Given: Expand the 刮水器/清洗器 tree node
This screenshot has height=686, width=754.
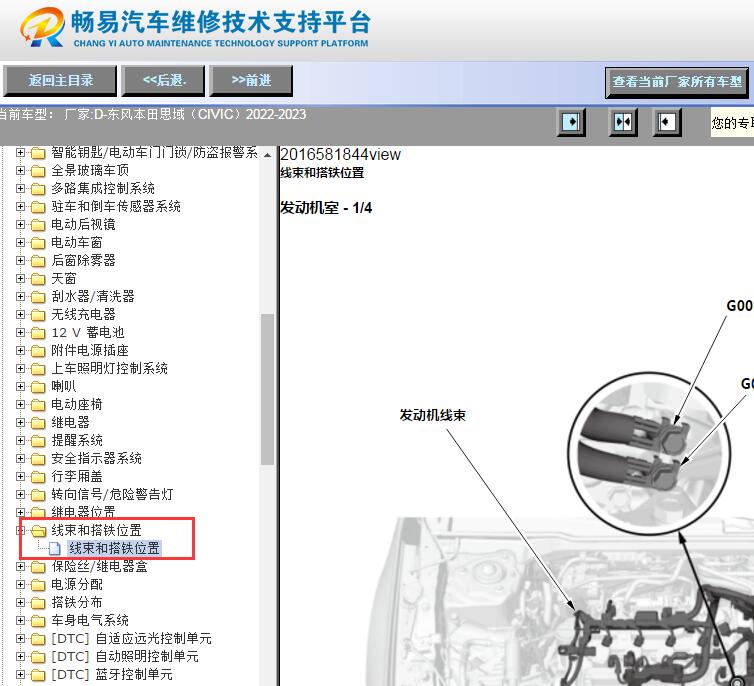Looking at the screenshot, I should pos(20,297).
